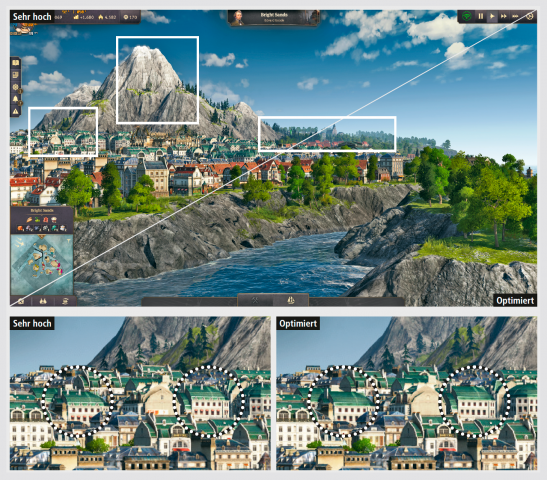Open the book icon in left sidebar
This screenshot has width=547, height=480.
pos(15,63)
